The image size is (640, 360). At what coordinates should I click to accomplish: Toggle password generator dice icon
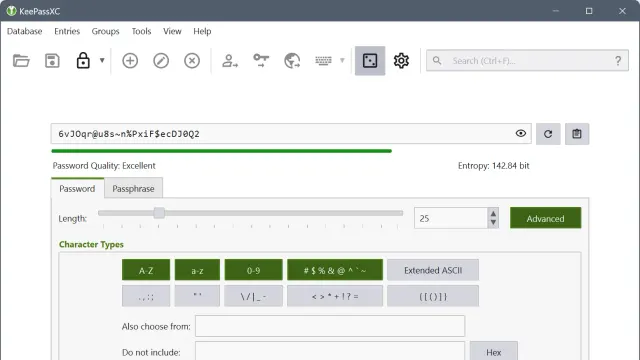click(370, 61)
